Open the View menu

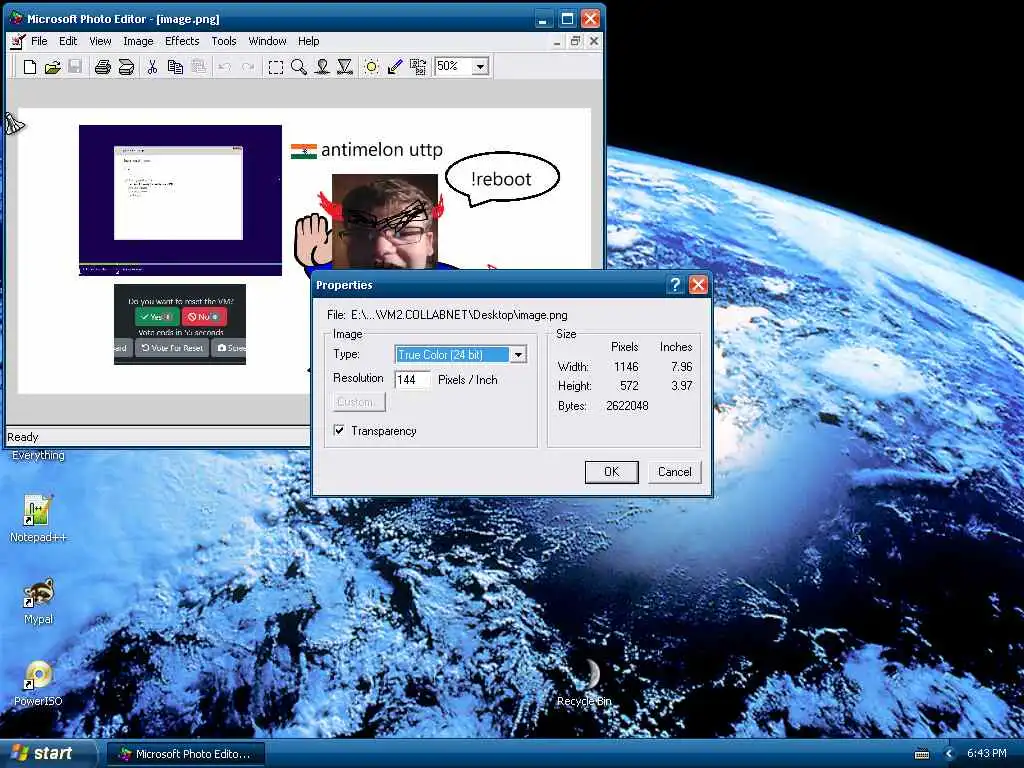pyautogui.click(x=100, y=41)
